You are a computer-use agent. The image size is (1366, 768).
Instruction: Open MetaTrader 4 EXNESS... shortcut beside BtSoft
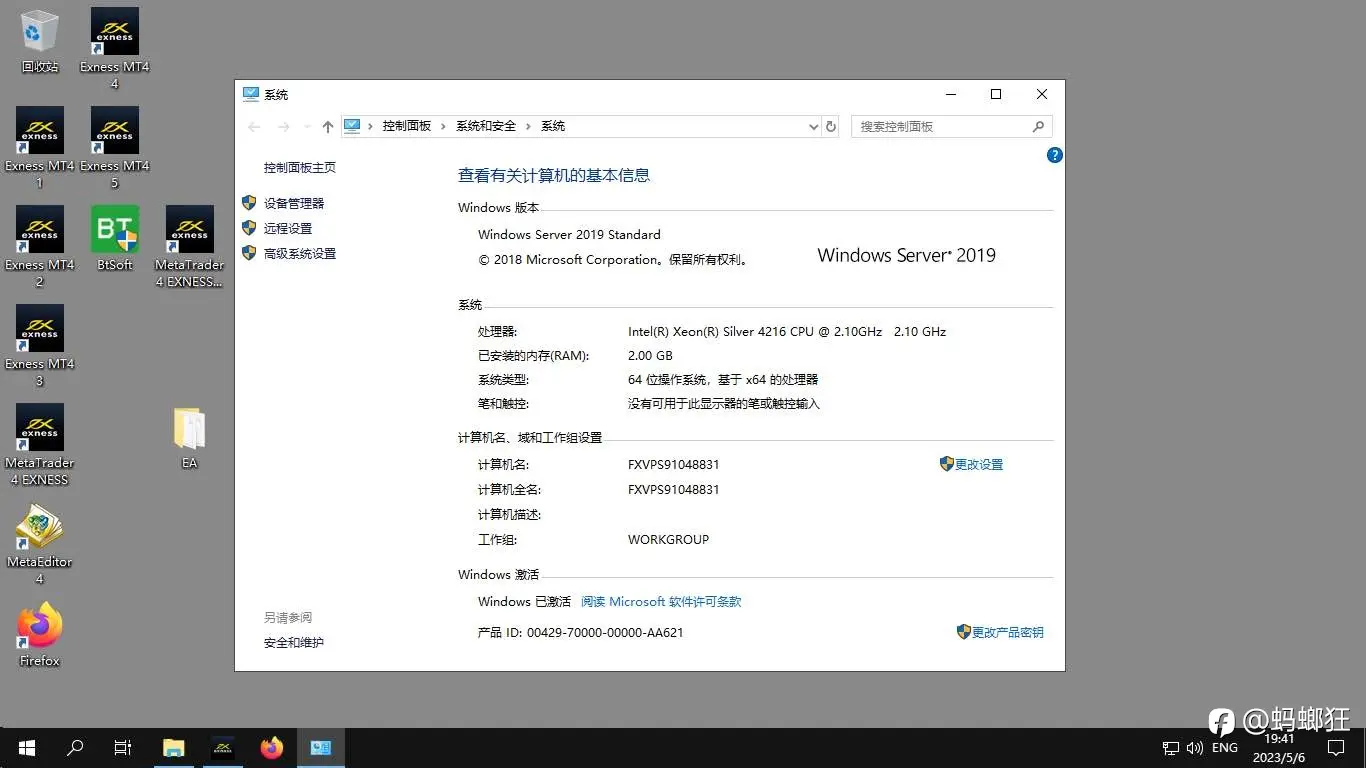click(x=189, y=246)
